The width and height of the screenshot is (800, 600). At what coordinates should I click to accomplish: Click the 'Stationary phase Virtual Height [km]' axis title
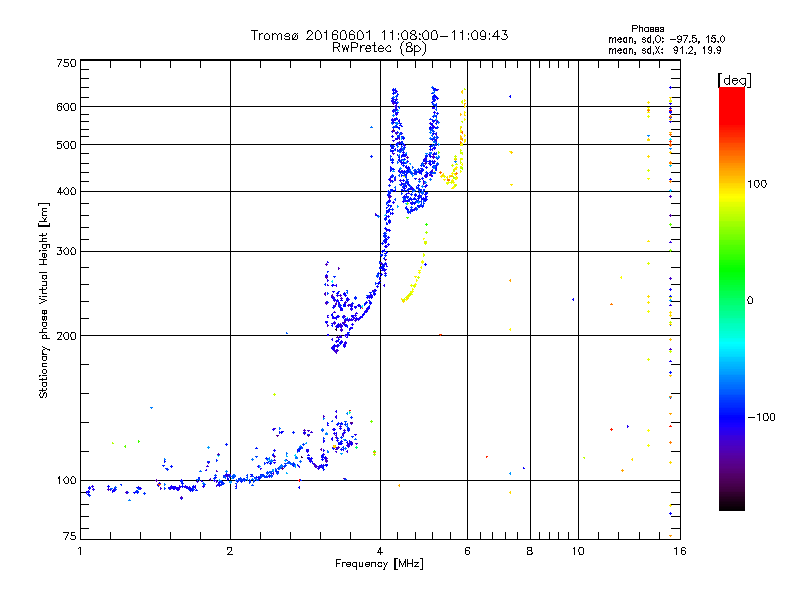44,300
